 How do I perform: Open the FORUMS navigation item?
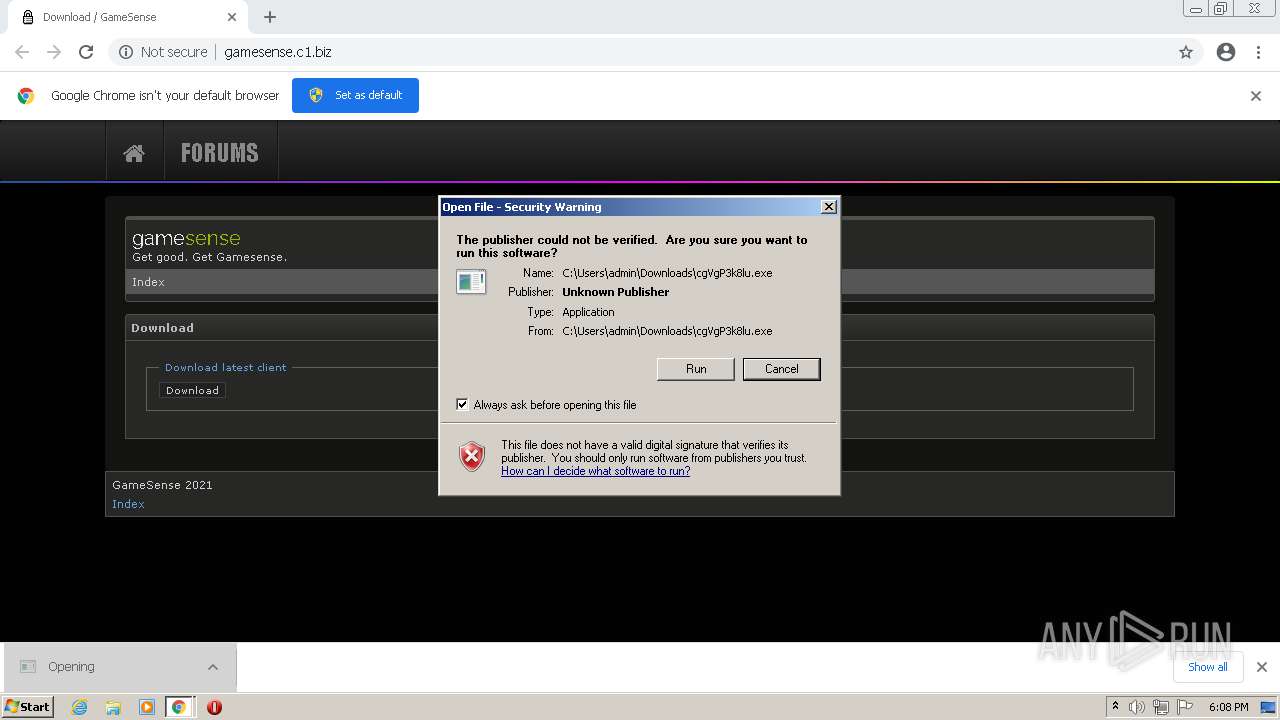click(220, 153)
